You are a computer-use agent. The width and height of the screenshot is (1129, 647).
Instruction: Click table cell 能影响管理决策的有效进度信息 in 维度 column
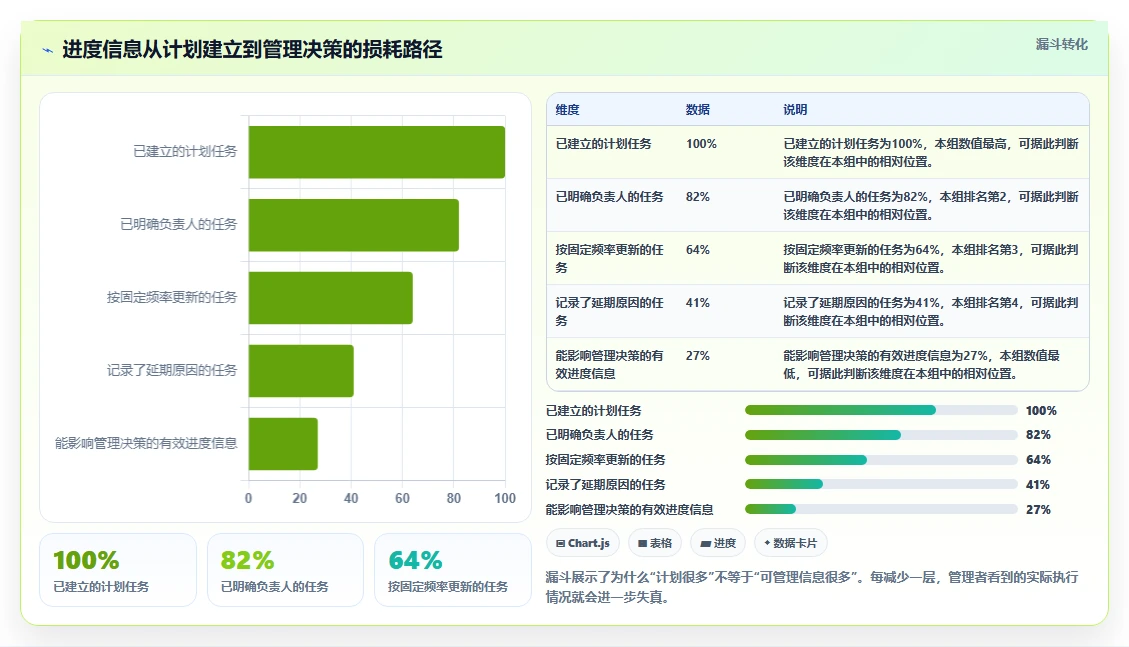(x=609, y=364)
